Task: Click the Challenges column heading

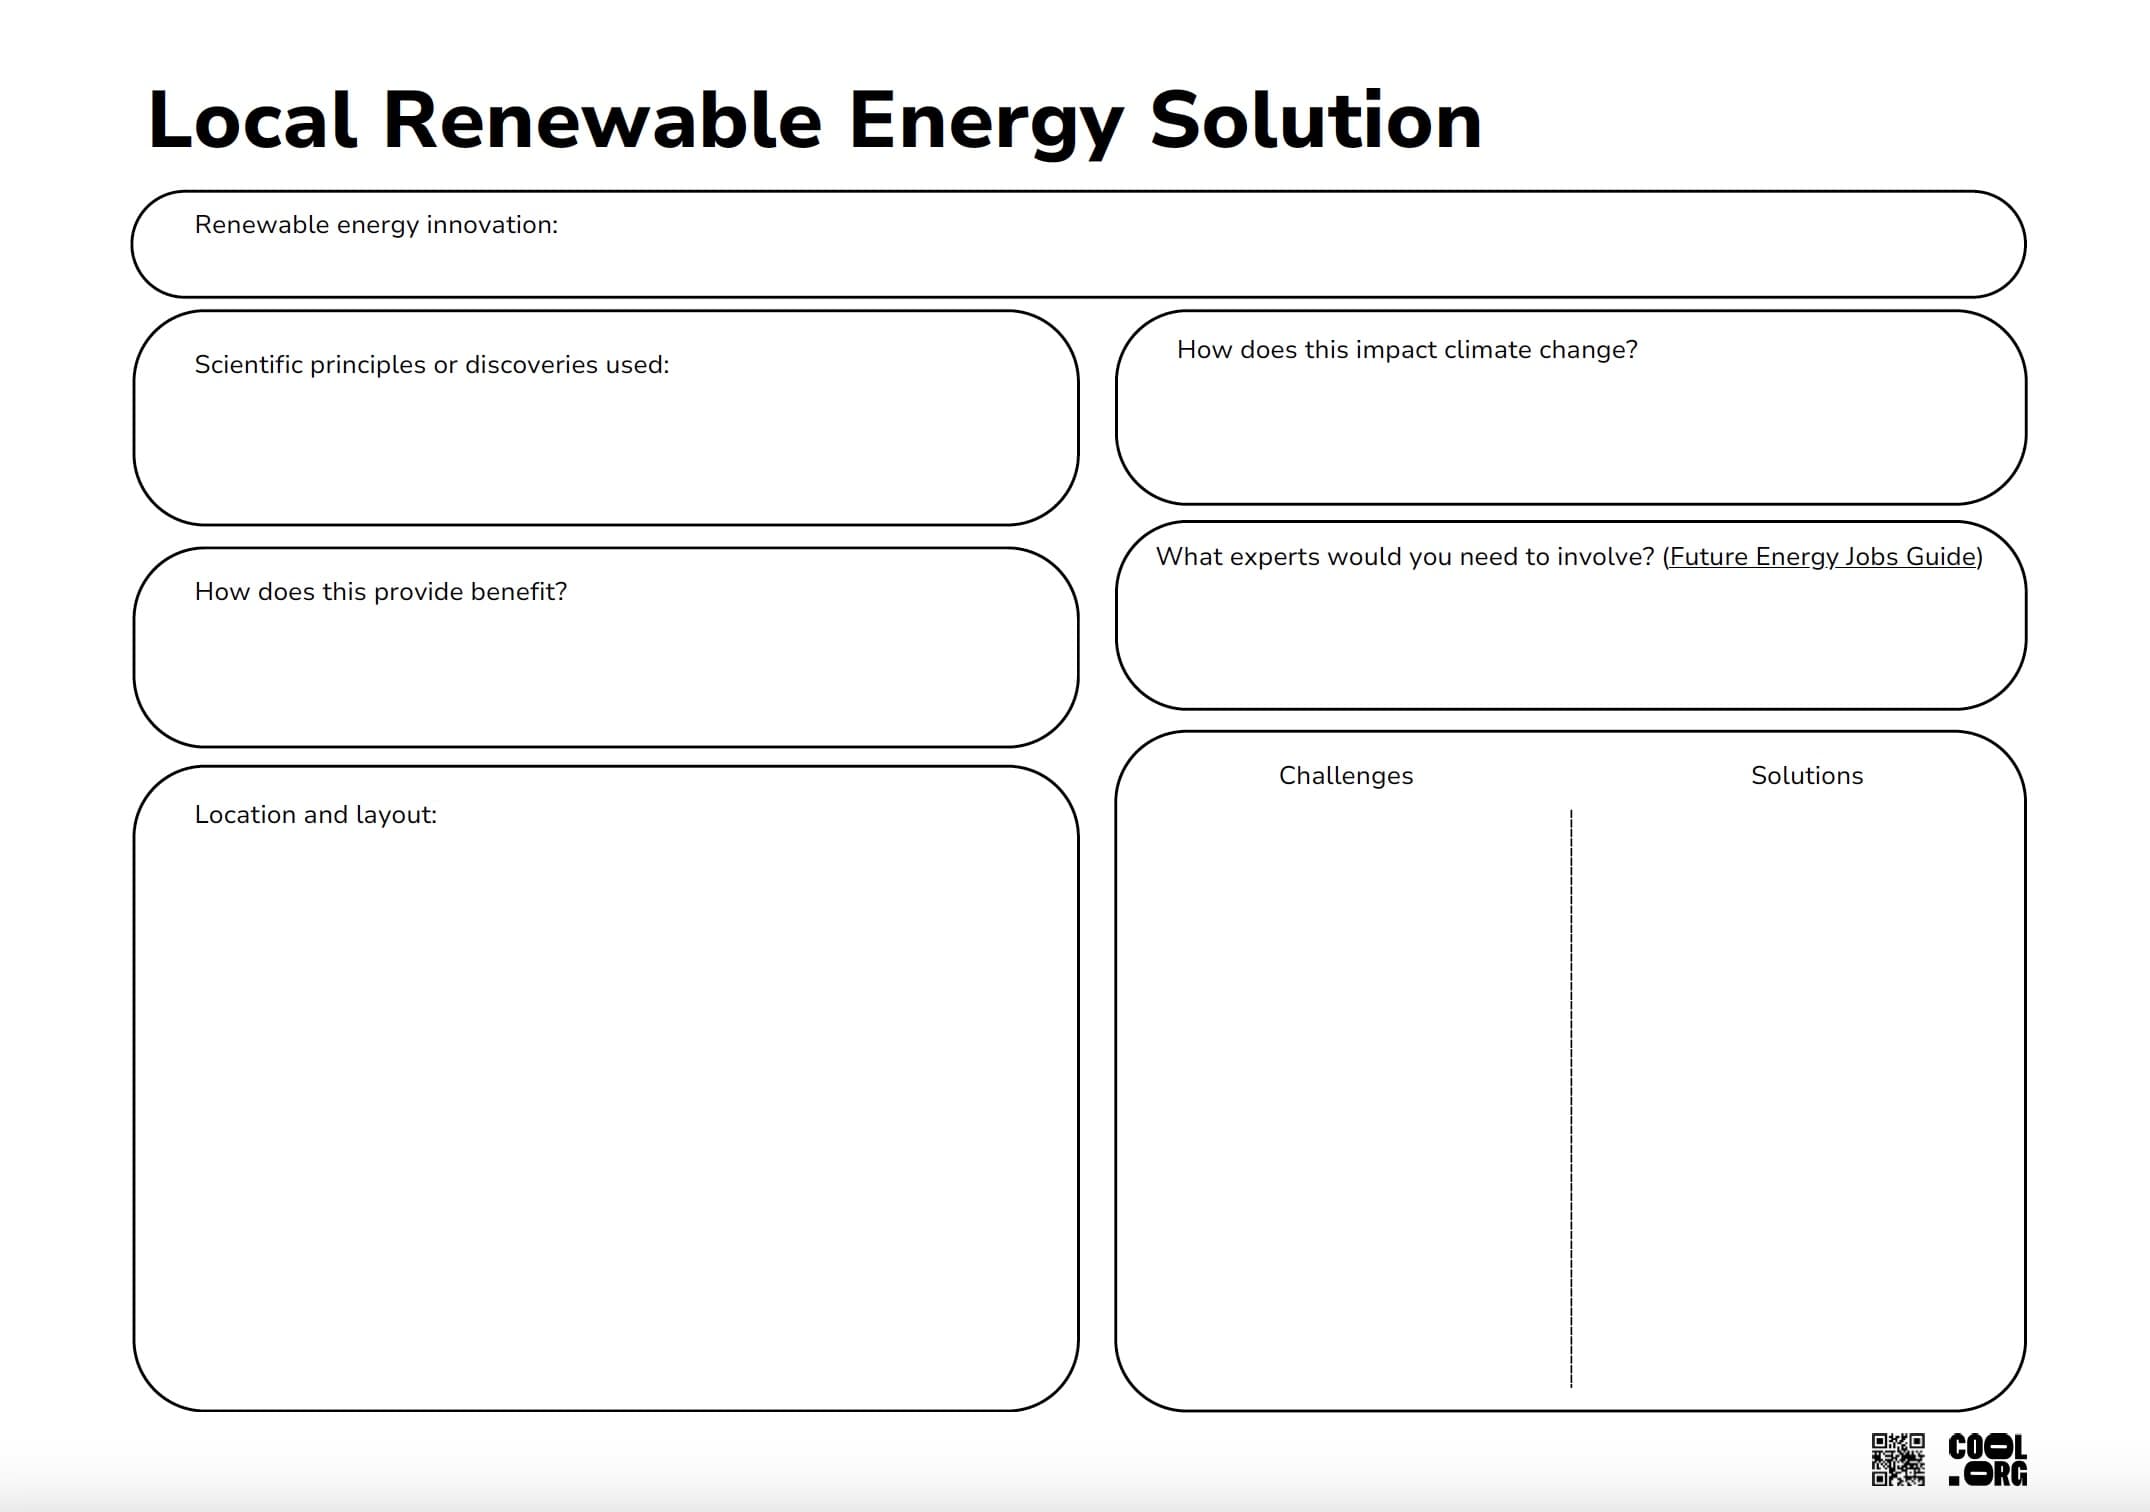Action: (x=1345, y=775)
